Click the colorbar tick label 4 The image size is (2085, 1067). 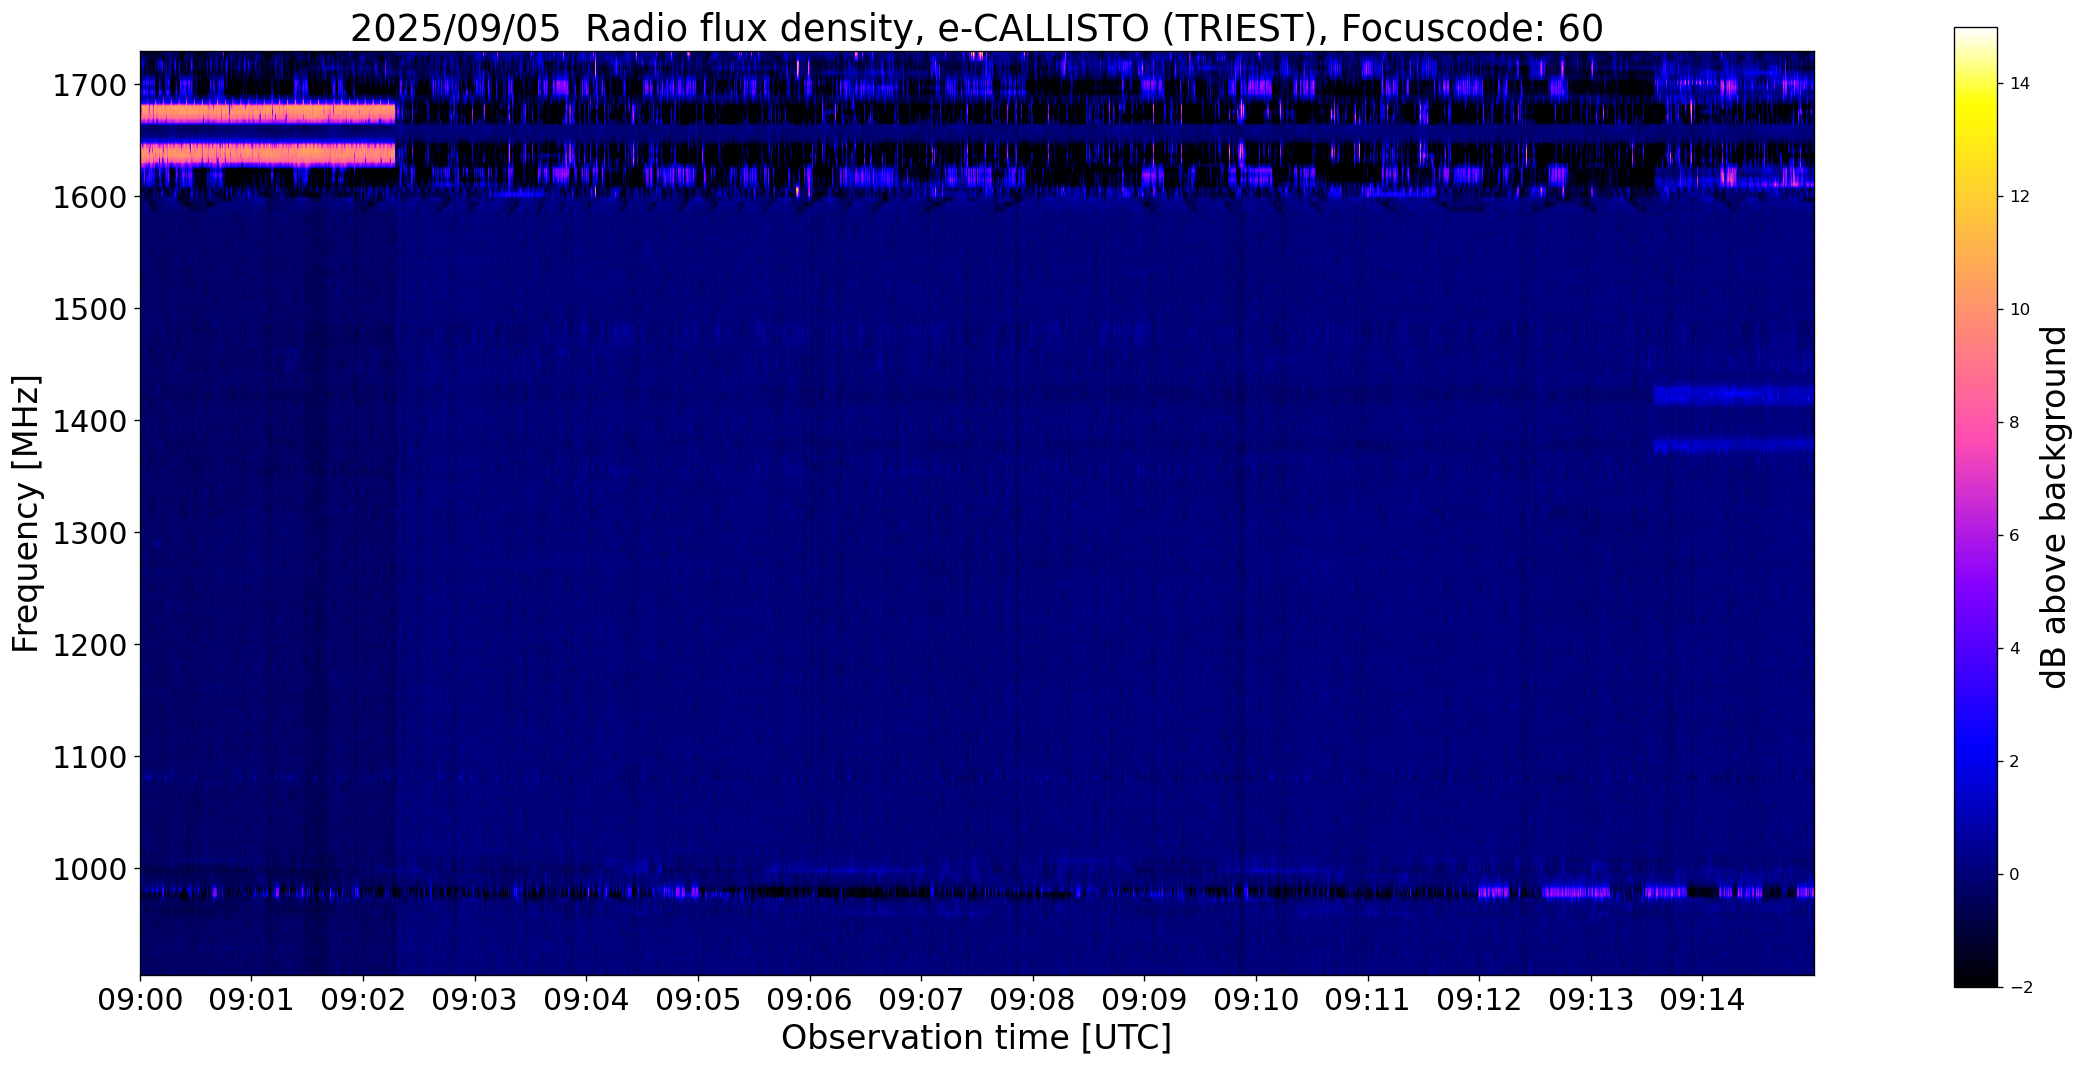pos(2014,649)
